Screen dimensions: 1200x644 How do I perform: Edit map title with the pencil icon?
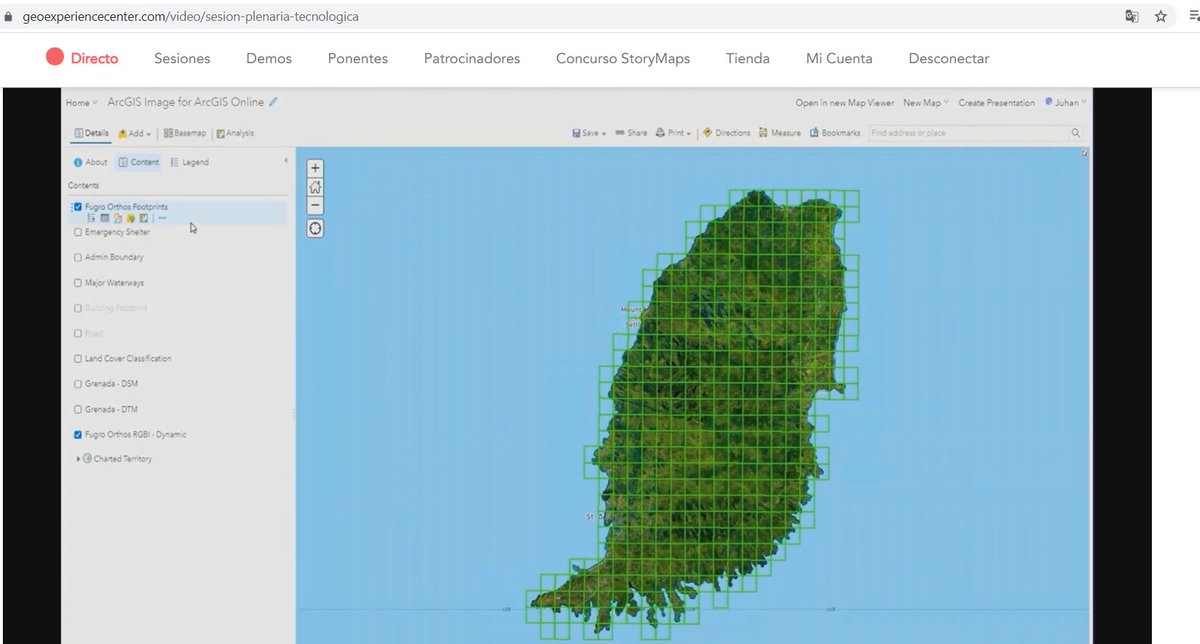click(274, 102)
